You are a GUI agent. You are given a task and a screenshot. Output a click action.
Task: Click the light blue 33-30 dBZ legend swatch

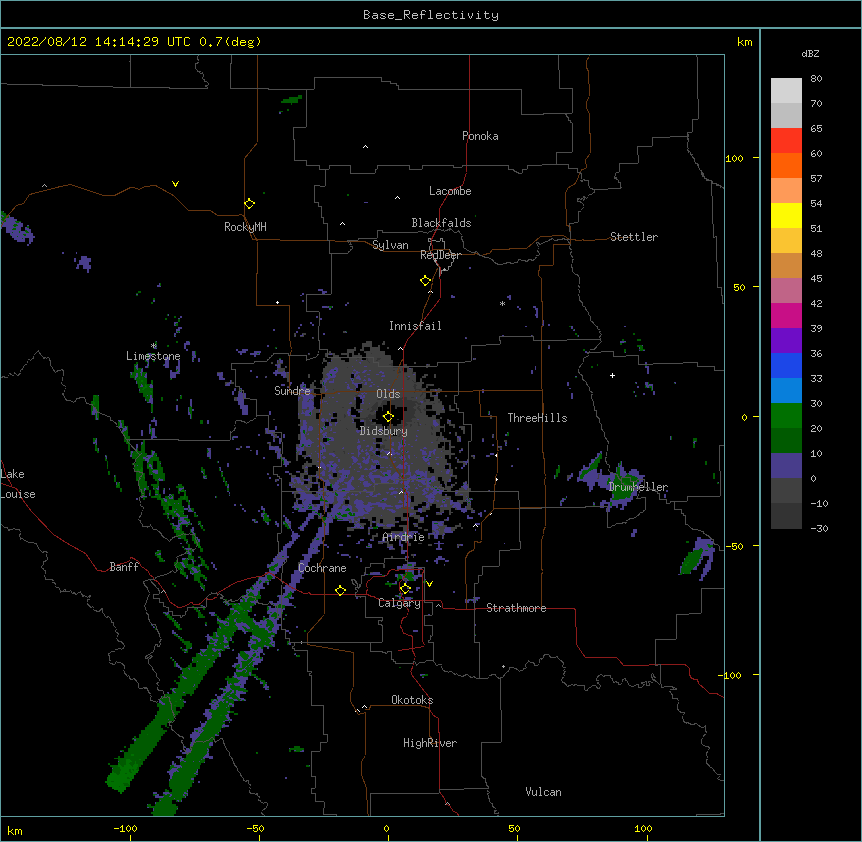coord(786,391)
